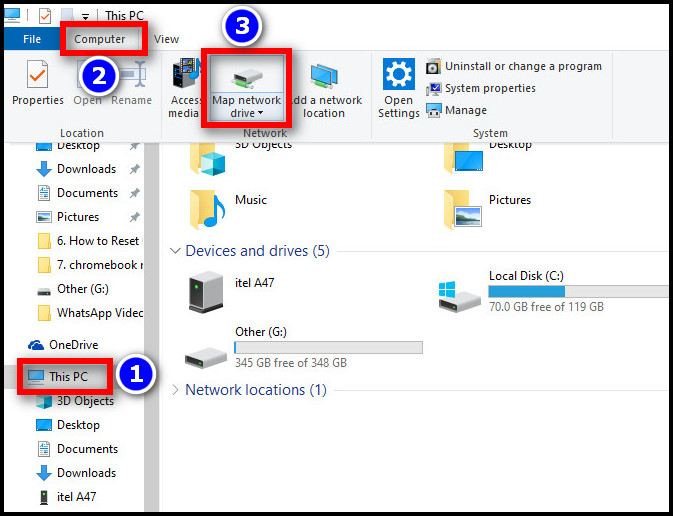This screenshot has width=673, height=516.
Task: Click the '70.0 GB free of 119 GB' text
Action: pyautogui.click(x=546, y=307)
